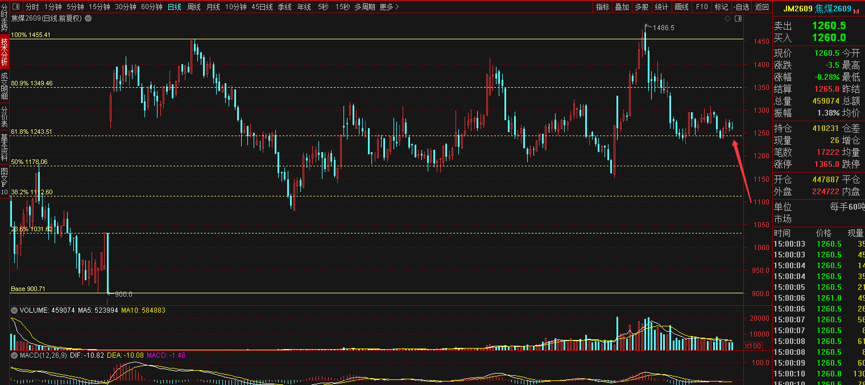Open F10 company info
The width and height of the screenshot is (865, 385).
pos(702,7)
